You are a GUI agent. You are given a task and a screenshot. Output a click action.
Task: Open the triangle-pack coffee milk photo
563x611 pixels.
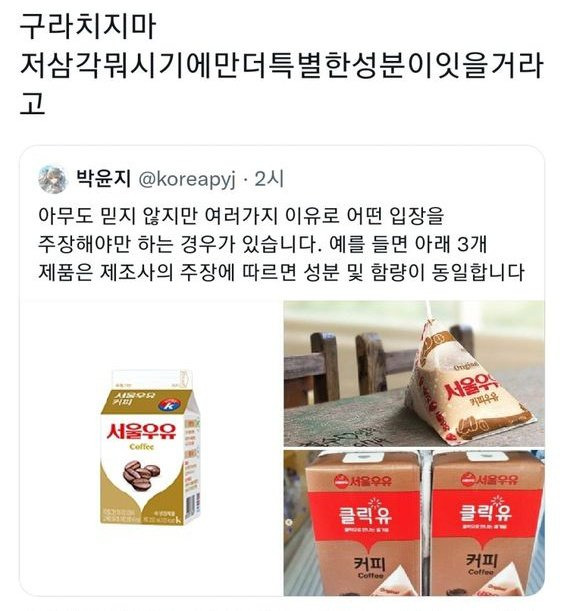[414, 373]
